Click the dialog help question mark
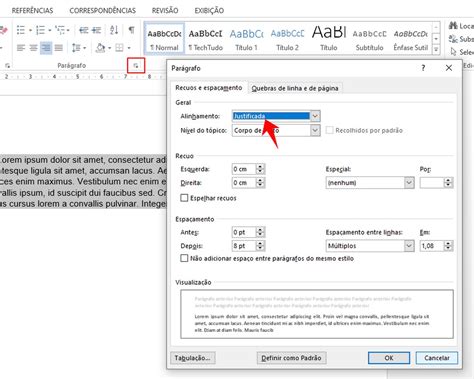This screenshot has width=474, height=379. (423, 68)
